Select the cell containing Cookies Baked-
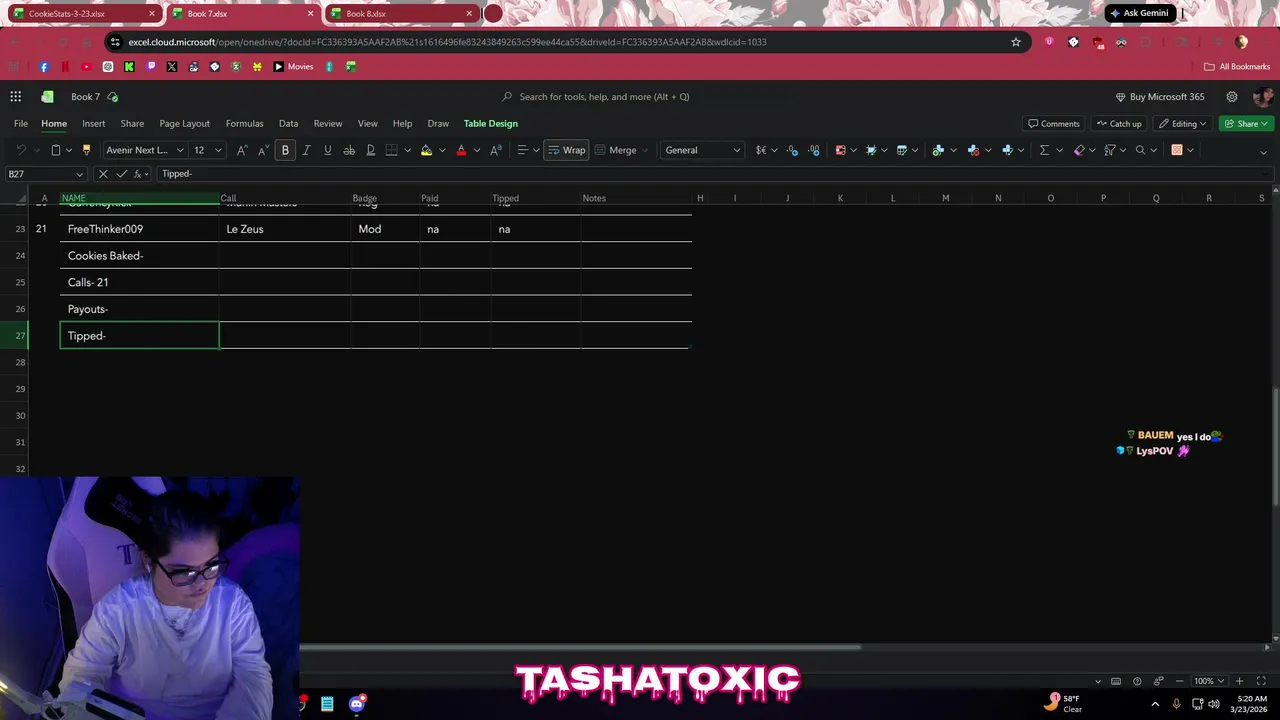This screenshot has width=1280, height=720. 140,256
